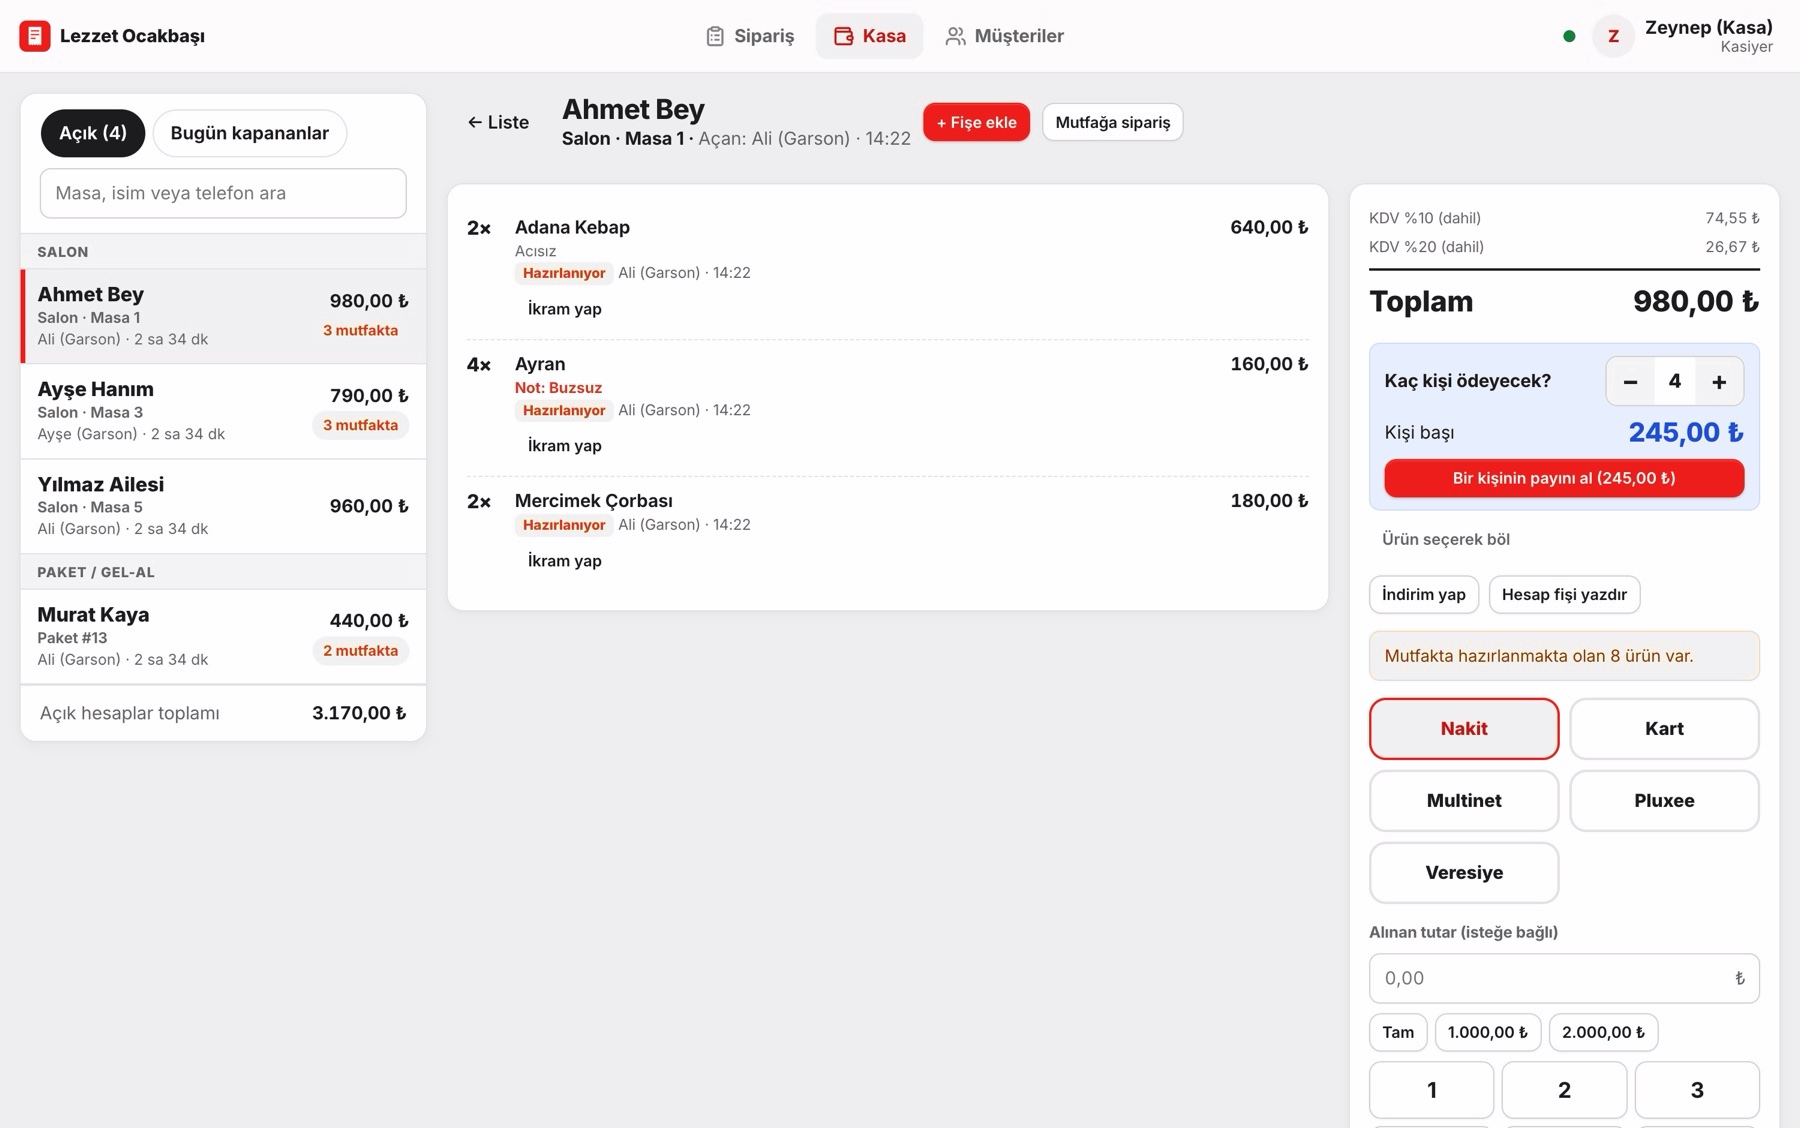1800x1128 pixels.
Task: Click the green online status dot
Action: point(1569,36)
